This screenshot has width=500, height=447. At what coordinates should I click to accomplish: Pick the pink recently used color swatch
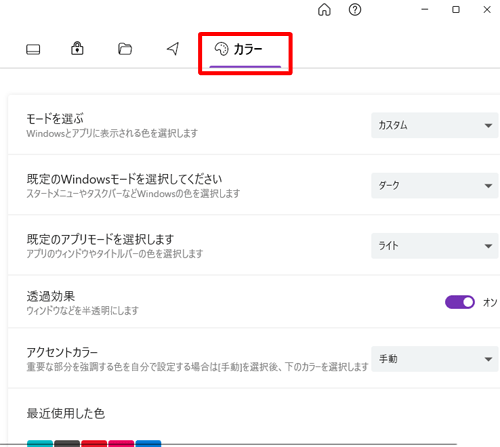coord(121,444)
